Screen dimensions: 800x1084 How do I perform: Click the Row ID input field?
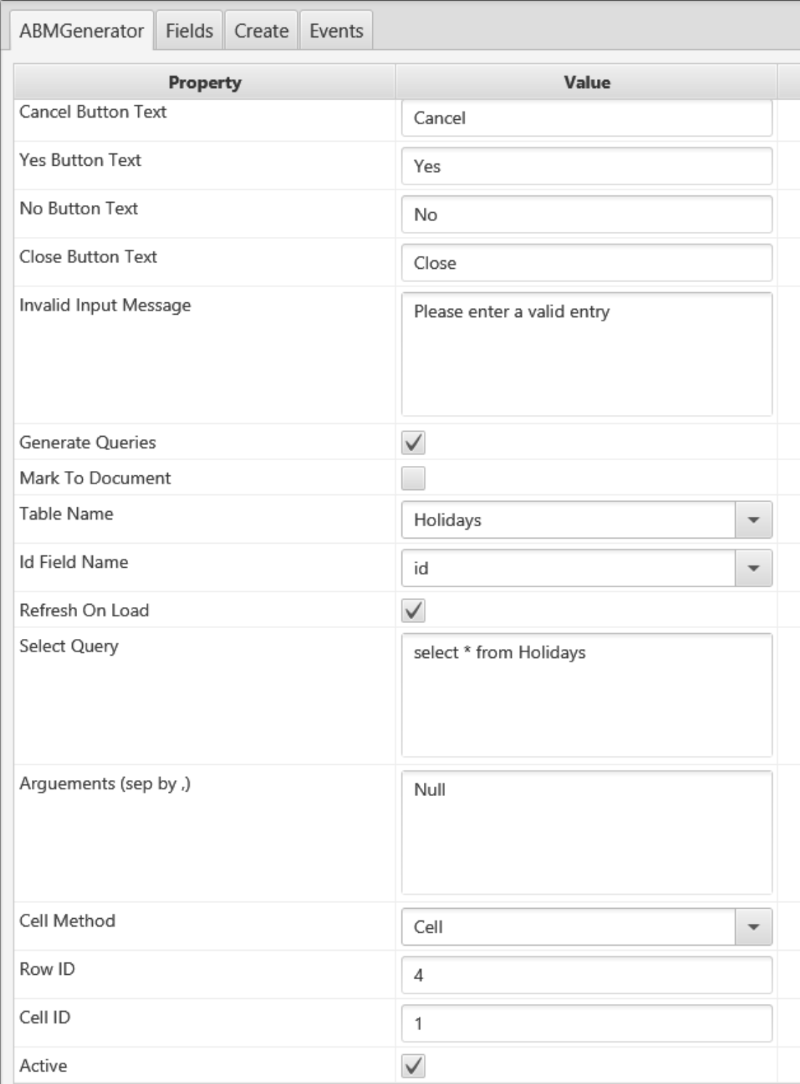pyautogui.click(x=586, y=975)
